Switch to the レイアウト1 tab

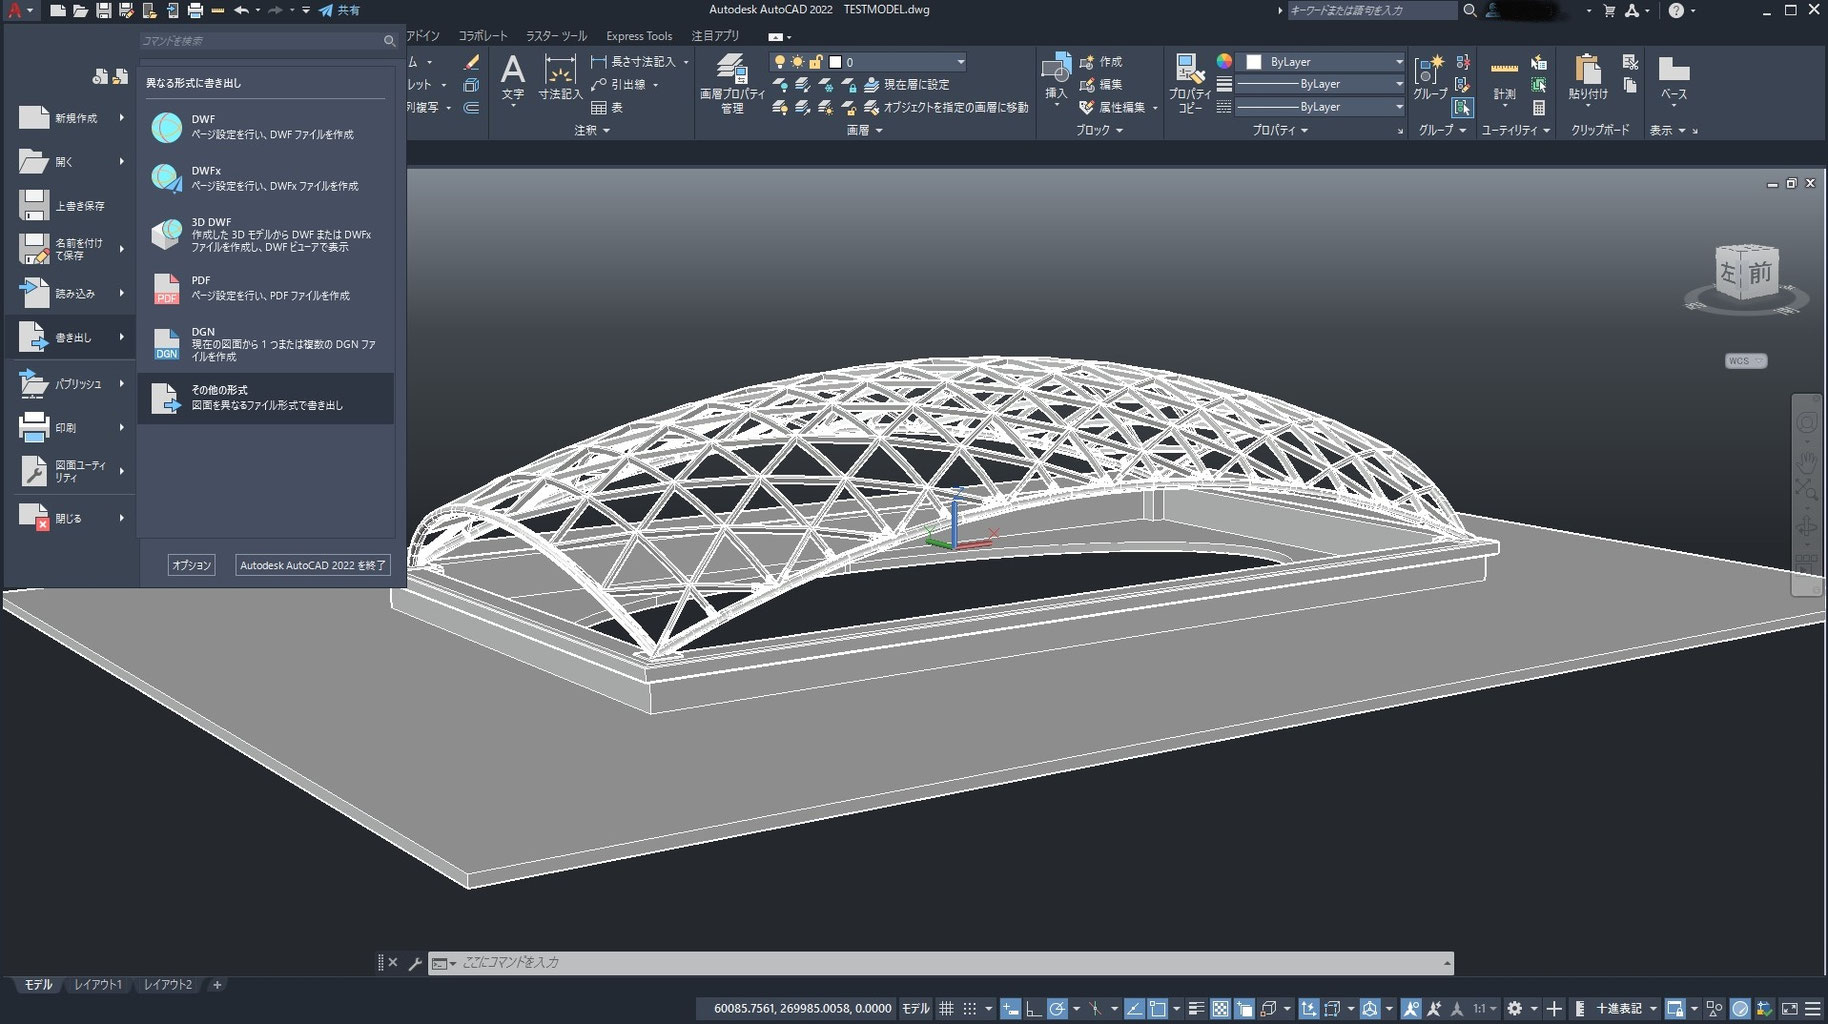(x=97, y=984)
